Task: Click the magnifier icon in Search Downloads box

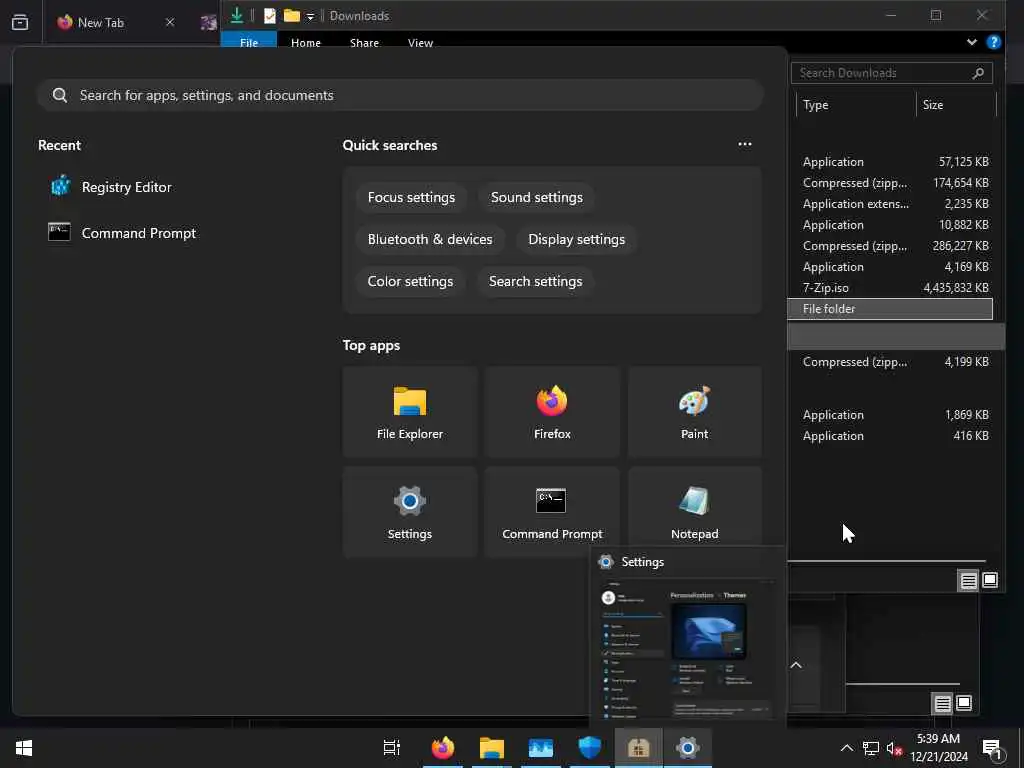Action: 978,73
